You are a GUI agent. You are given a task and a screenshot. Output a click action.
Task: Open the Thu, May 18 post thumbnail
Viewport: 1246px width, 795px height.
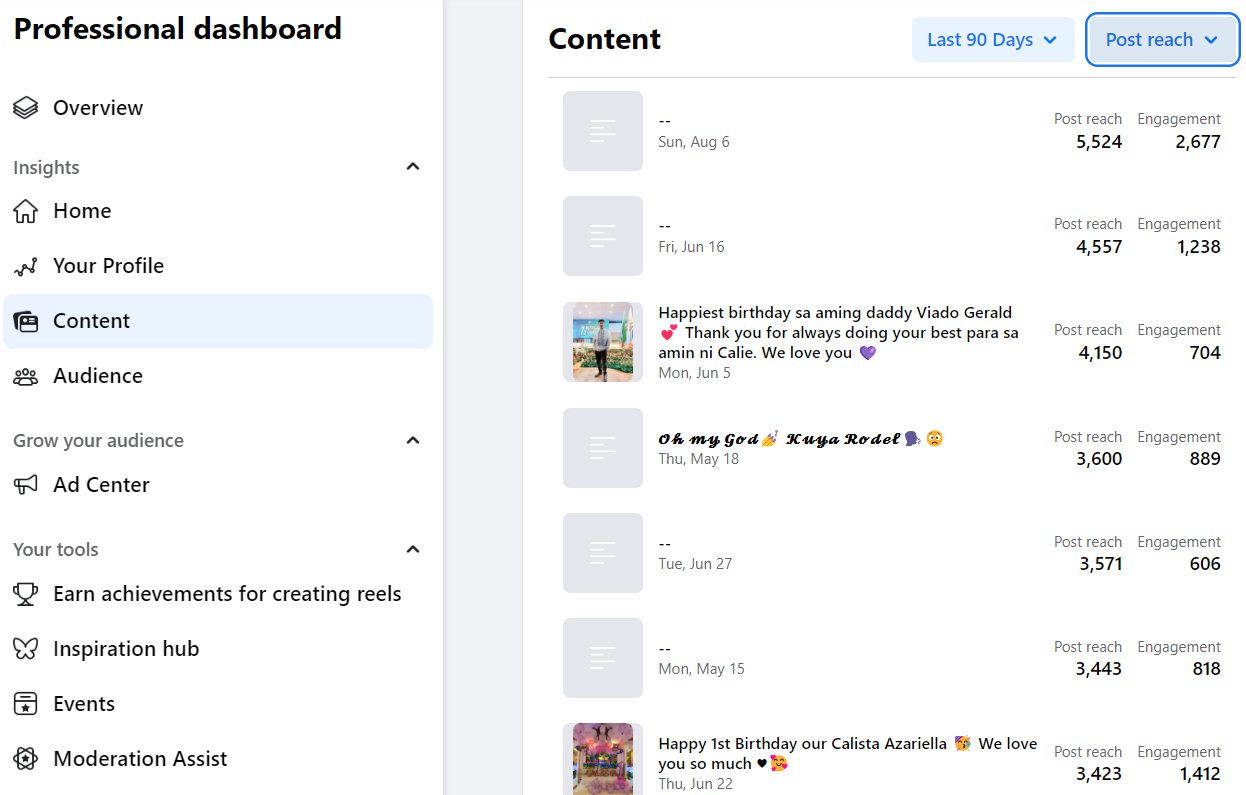point(603,448)
